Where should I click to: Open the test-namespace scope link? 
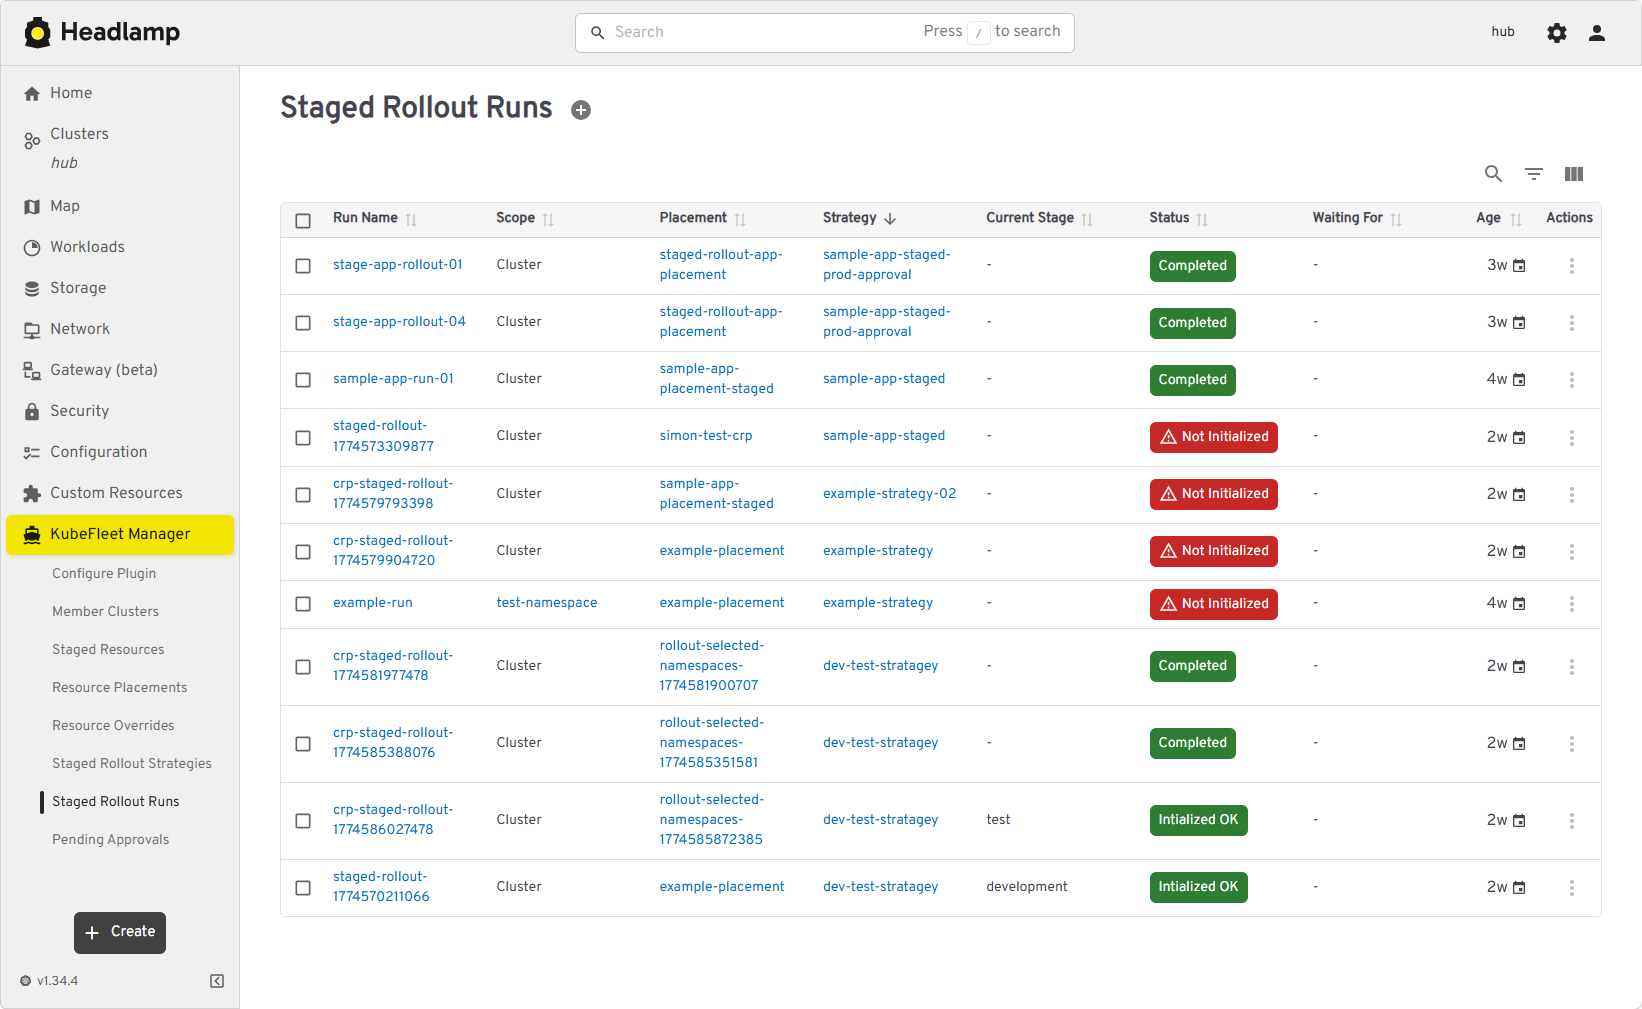547,603
